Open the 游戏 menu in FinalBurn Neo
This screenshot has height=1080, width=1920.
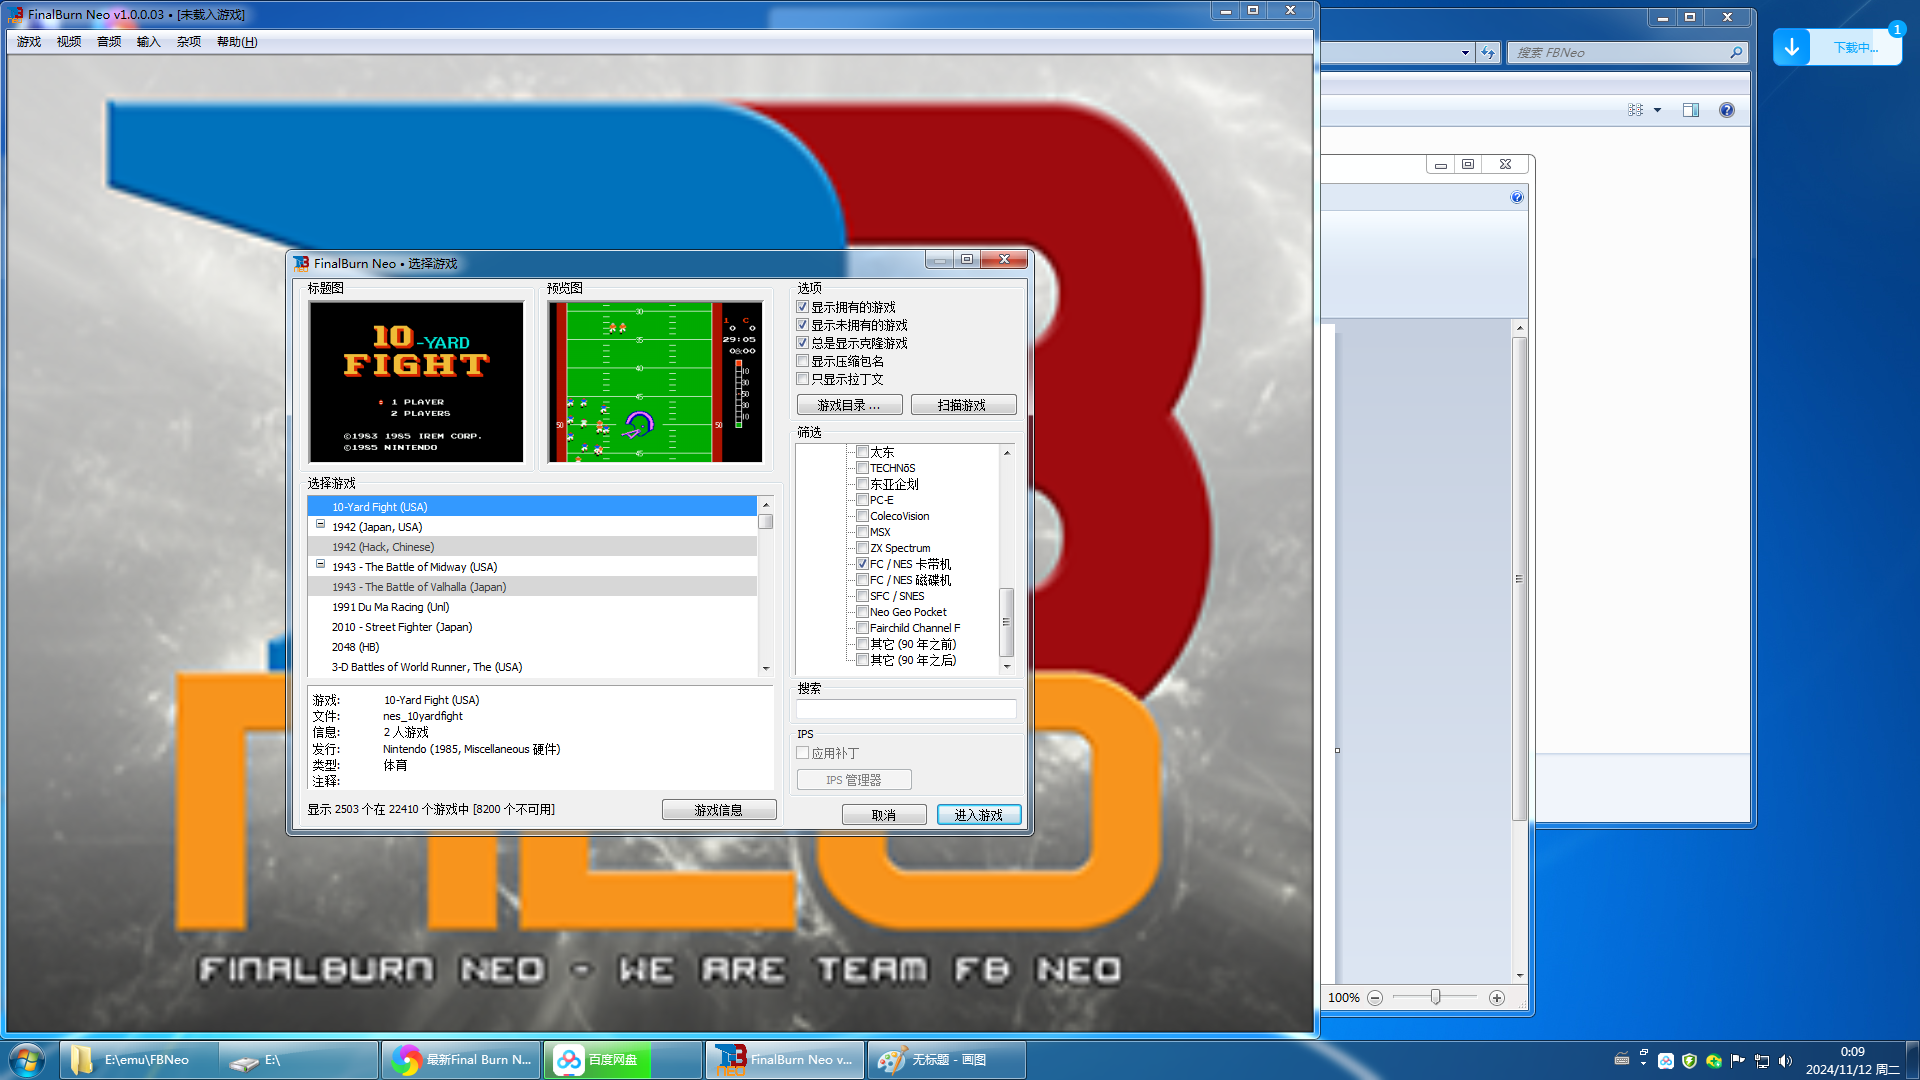28,42
